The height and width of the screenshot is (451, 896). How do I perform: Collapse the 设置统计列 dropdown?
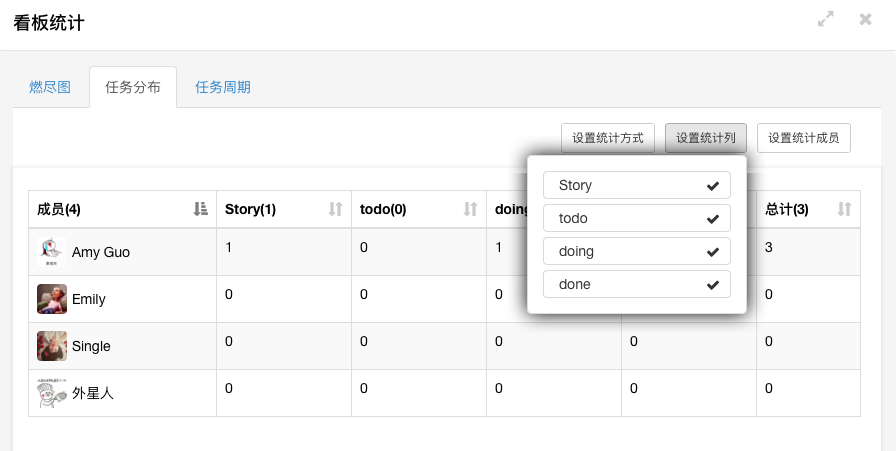click(705, 138)
